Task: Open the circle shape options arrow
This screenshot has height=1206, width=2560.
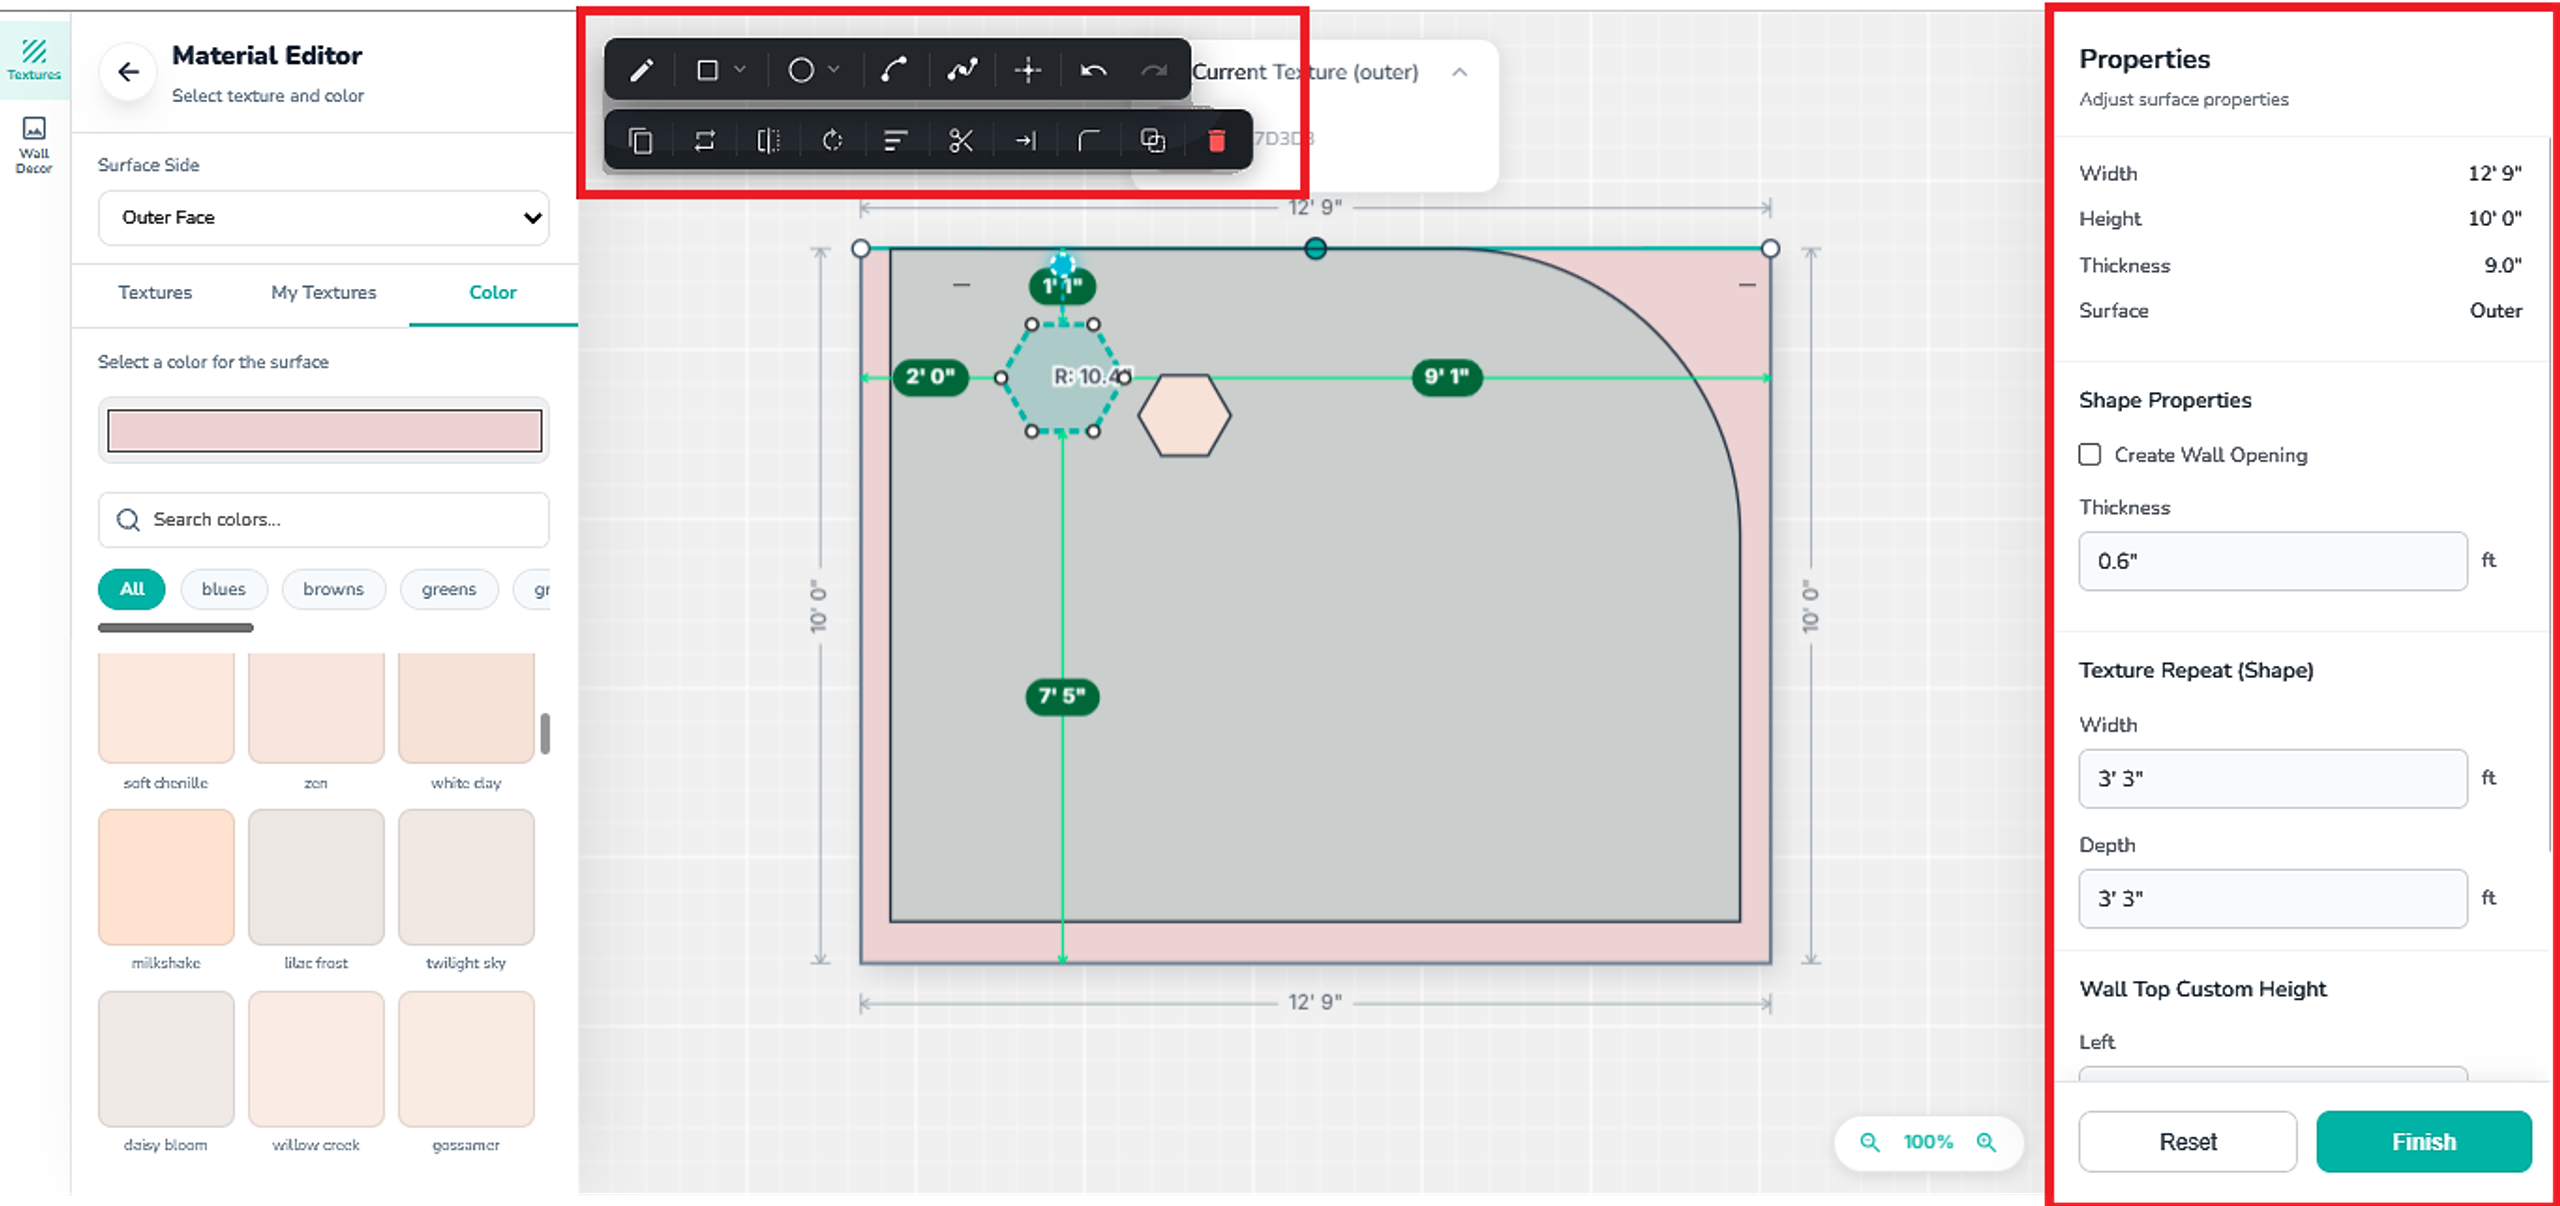Action: [x=833, y=69]
